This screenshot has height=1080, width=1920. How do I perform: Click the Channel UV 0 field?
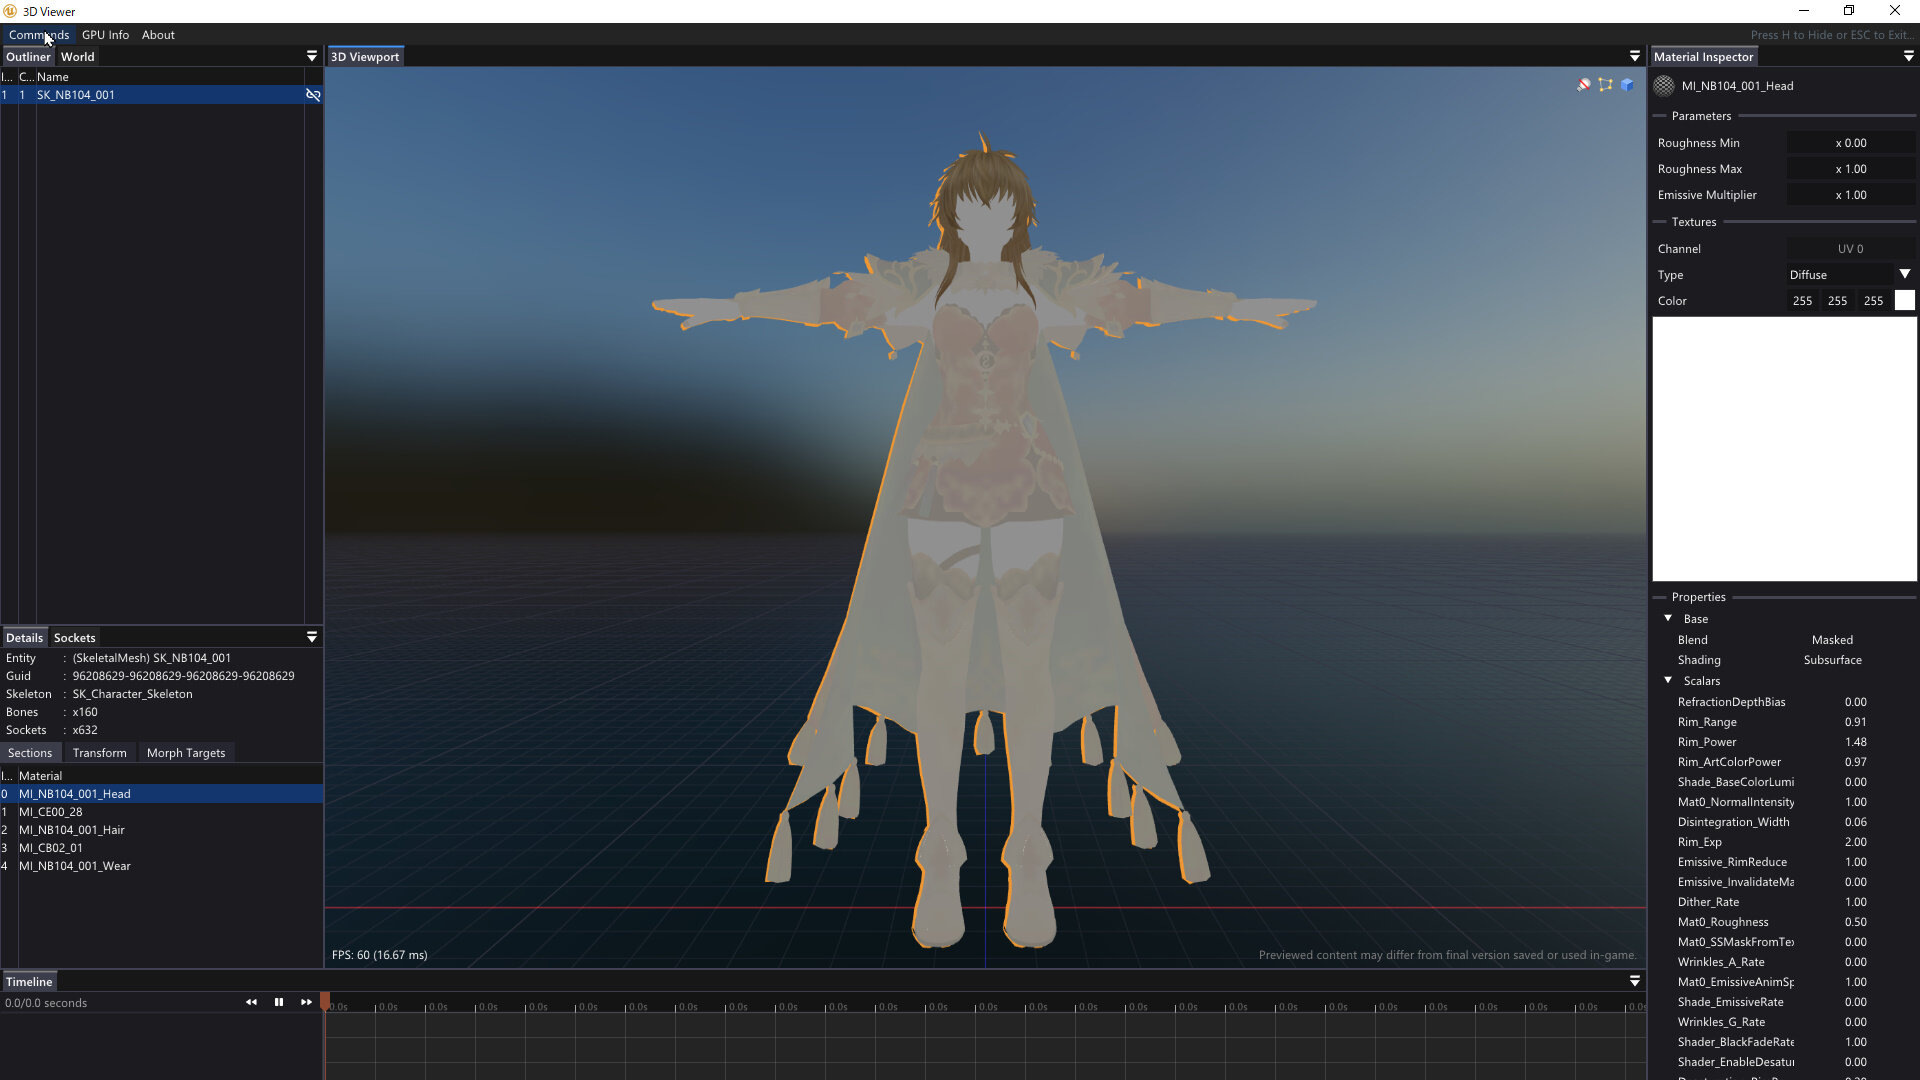[1851, 249]
